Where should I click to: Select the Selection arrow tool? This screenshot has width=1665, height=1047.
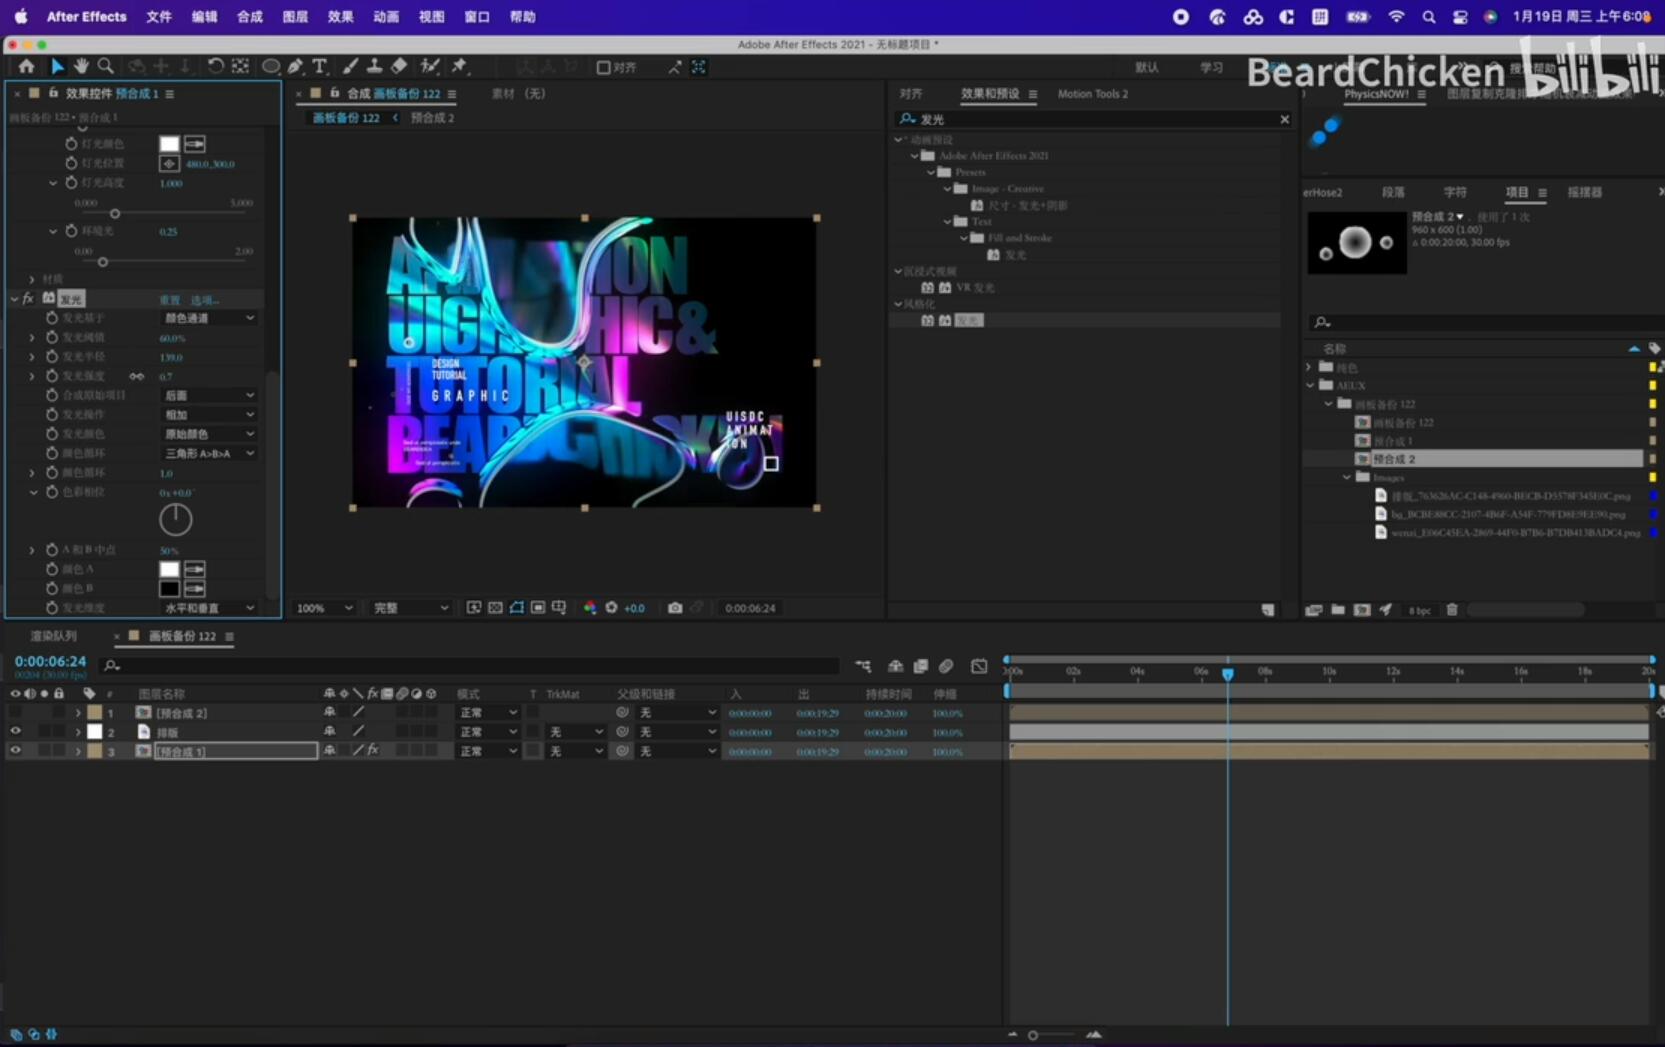pyautogui.click(x=57, y=67)
